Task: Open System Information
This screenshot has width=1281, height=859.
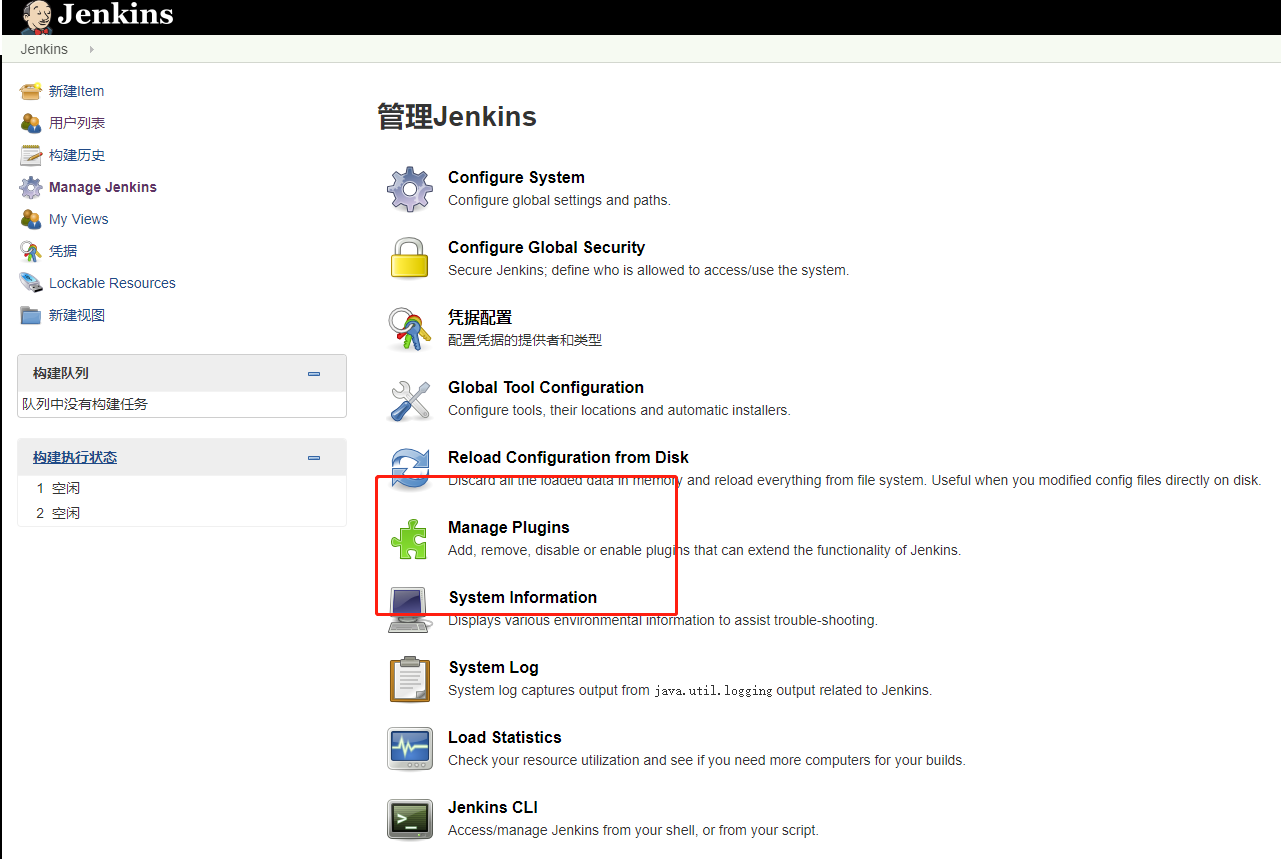Action: [523, 597]
